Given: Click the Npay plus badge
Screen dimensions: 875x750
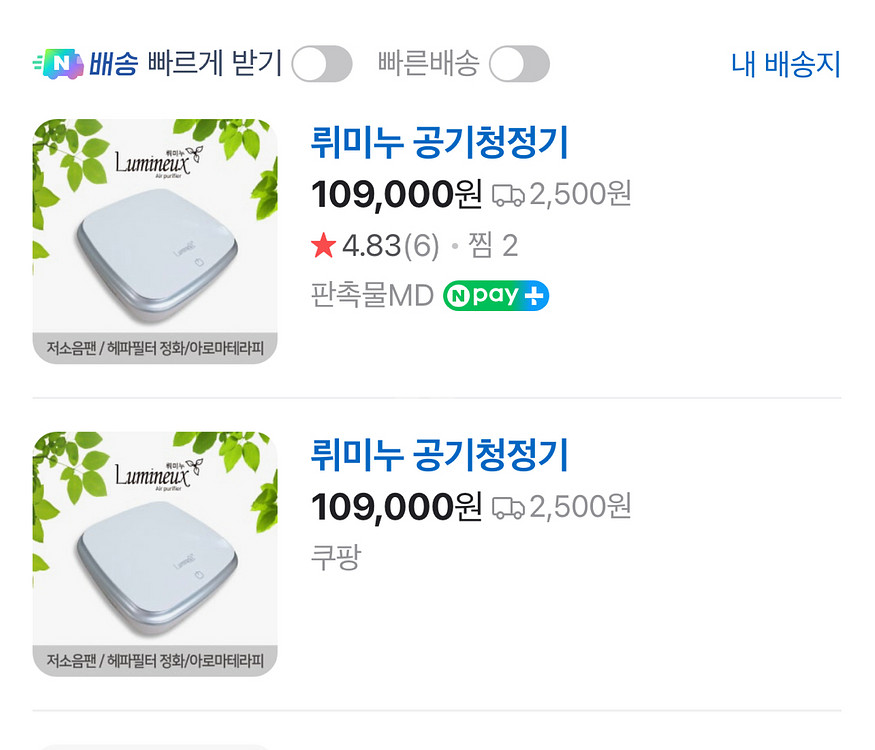Looking at the screenshot, I should click(x=496, y=296).
